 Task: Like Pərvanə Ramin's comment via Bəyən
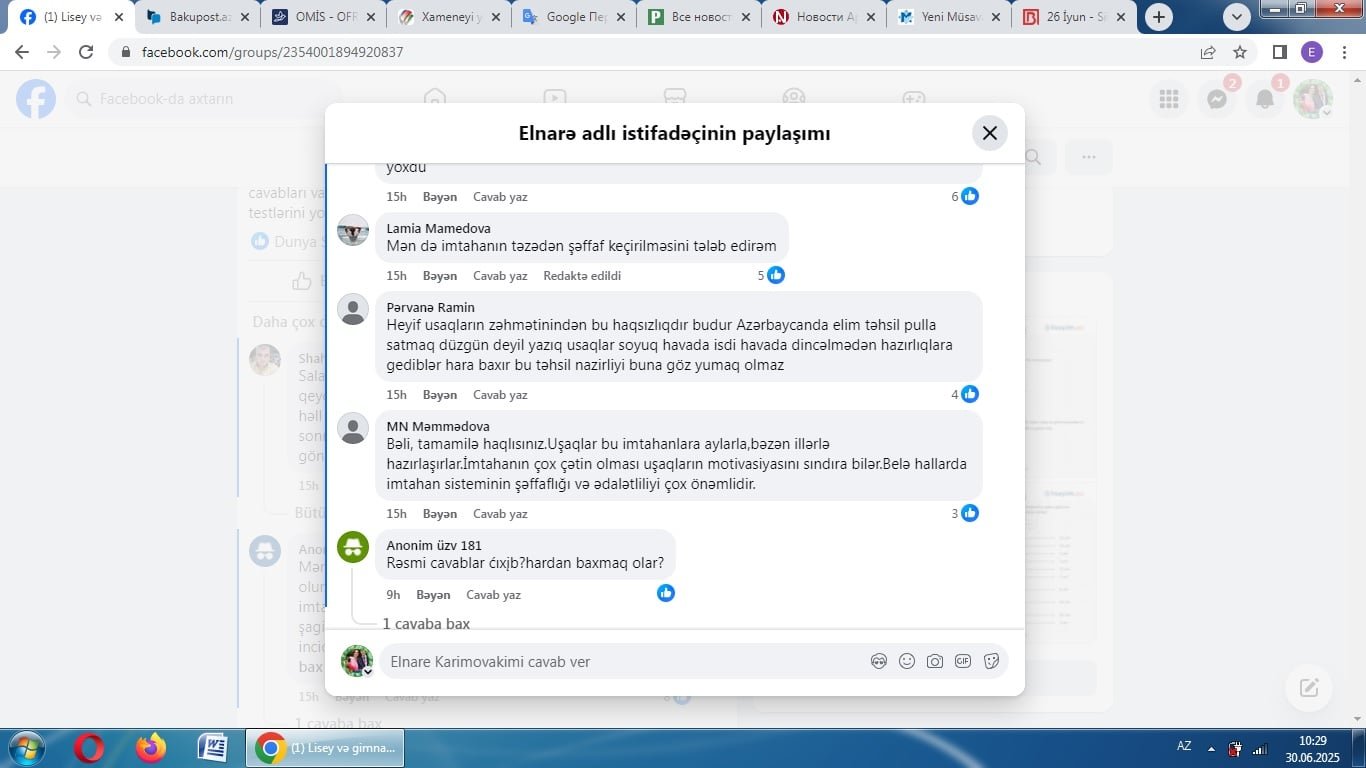[440, 394]
